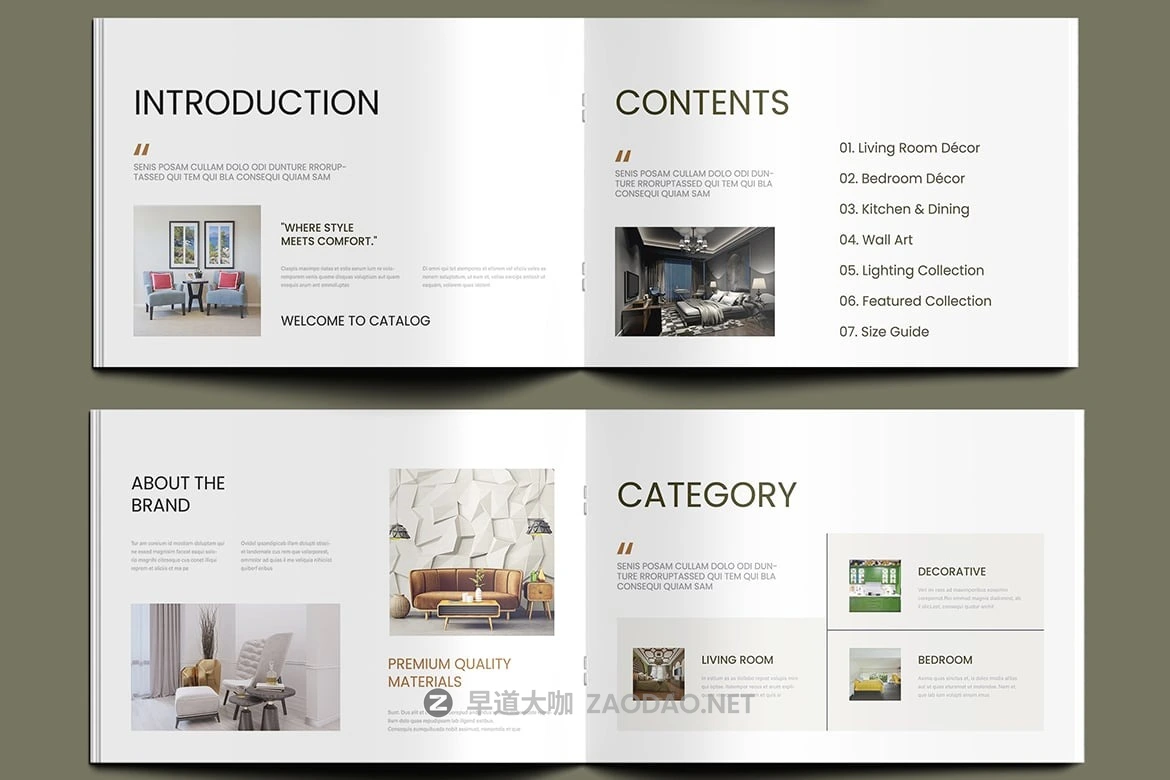
Task: Select the Bedroom category yellow bed thumbnail
Action: (874, 673)
